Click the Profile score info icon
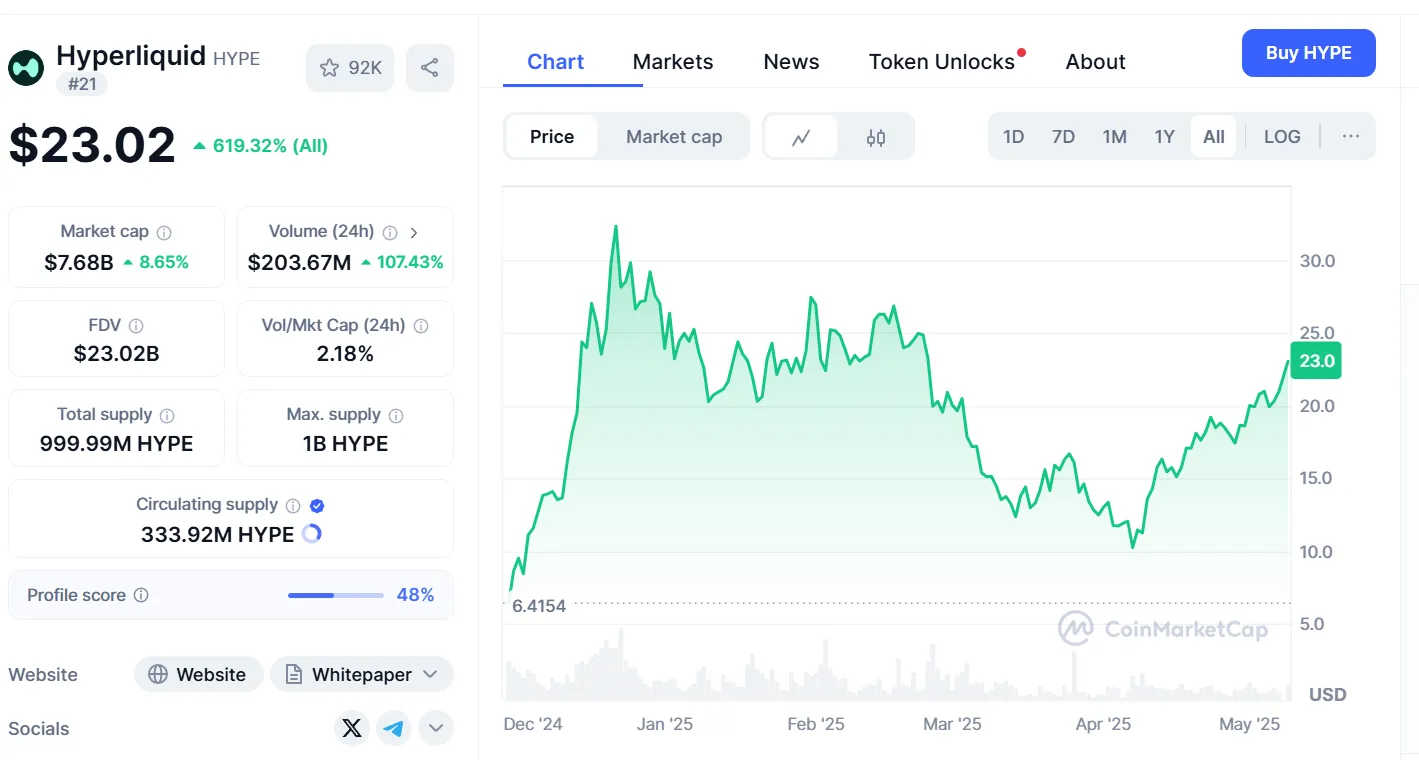 click(141, 595)
